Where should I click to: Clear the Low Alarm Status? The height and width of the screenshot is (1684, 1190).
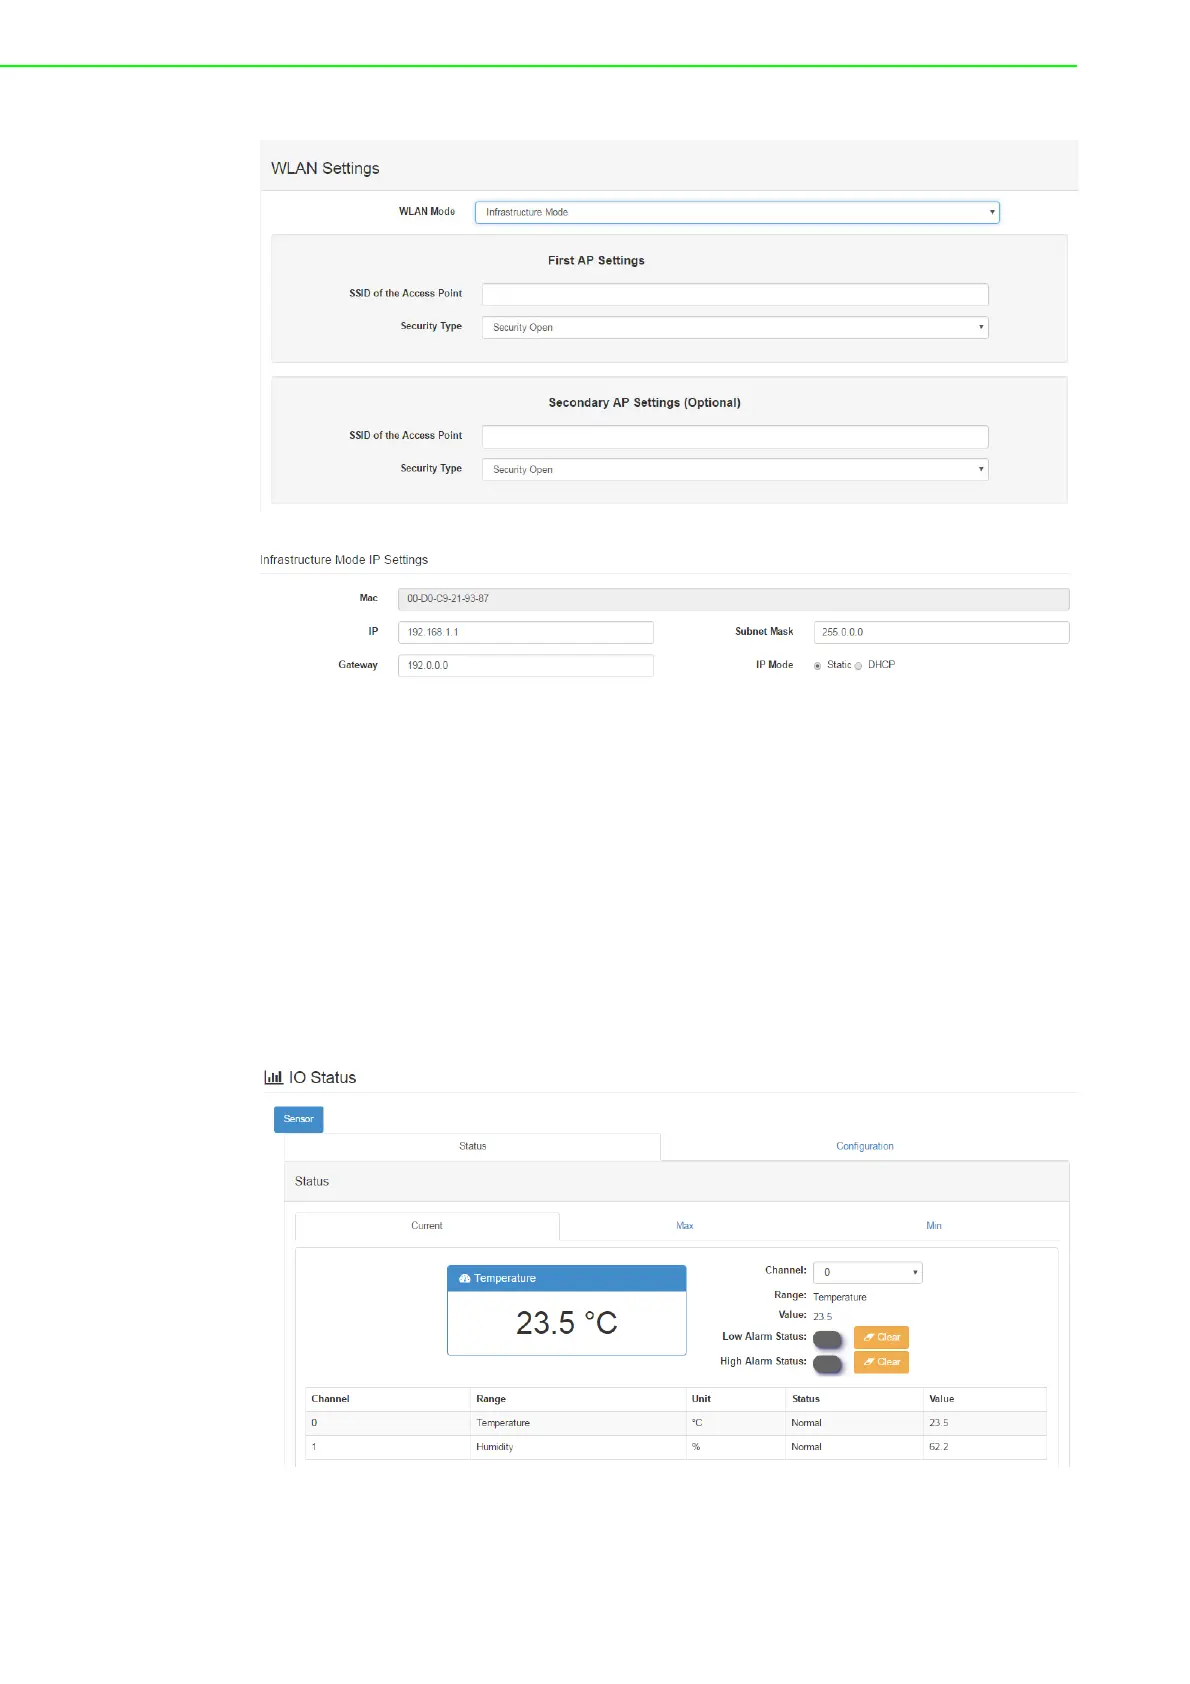(881, 1338)
